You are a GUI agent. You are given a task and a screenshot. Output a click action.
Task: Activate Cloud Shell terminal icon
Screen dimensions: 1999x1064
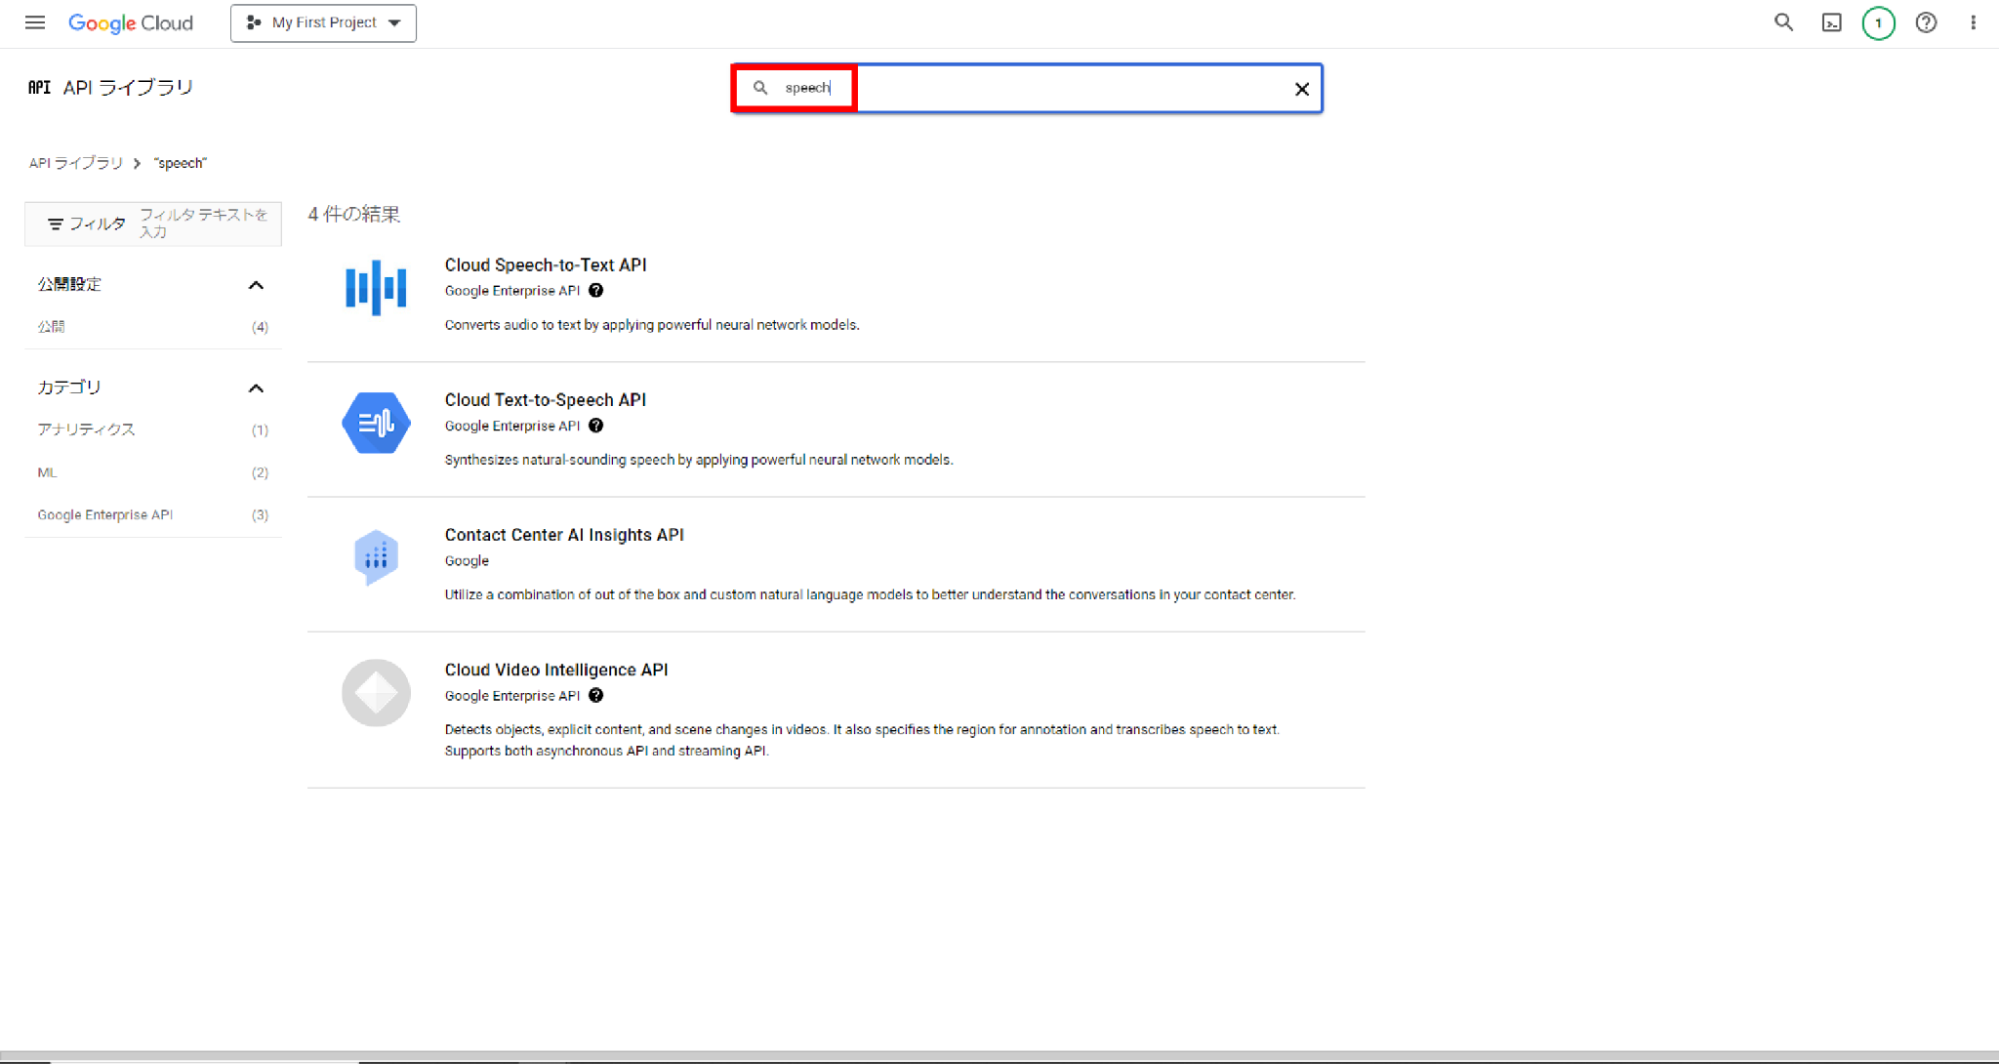point(1831,22)
